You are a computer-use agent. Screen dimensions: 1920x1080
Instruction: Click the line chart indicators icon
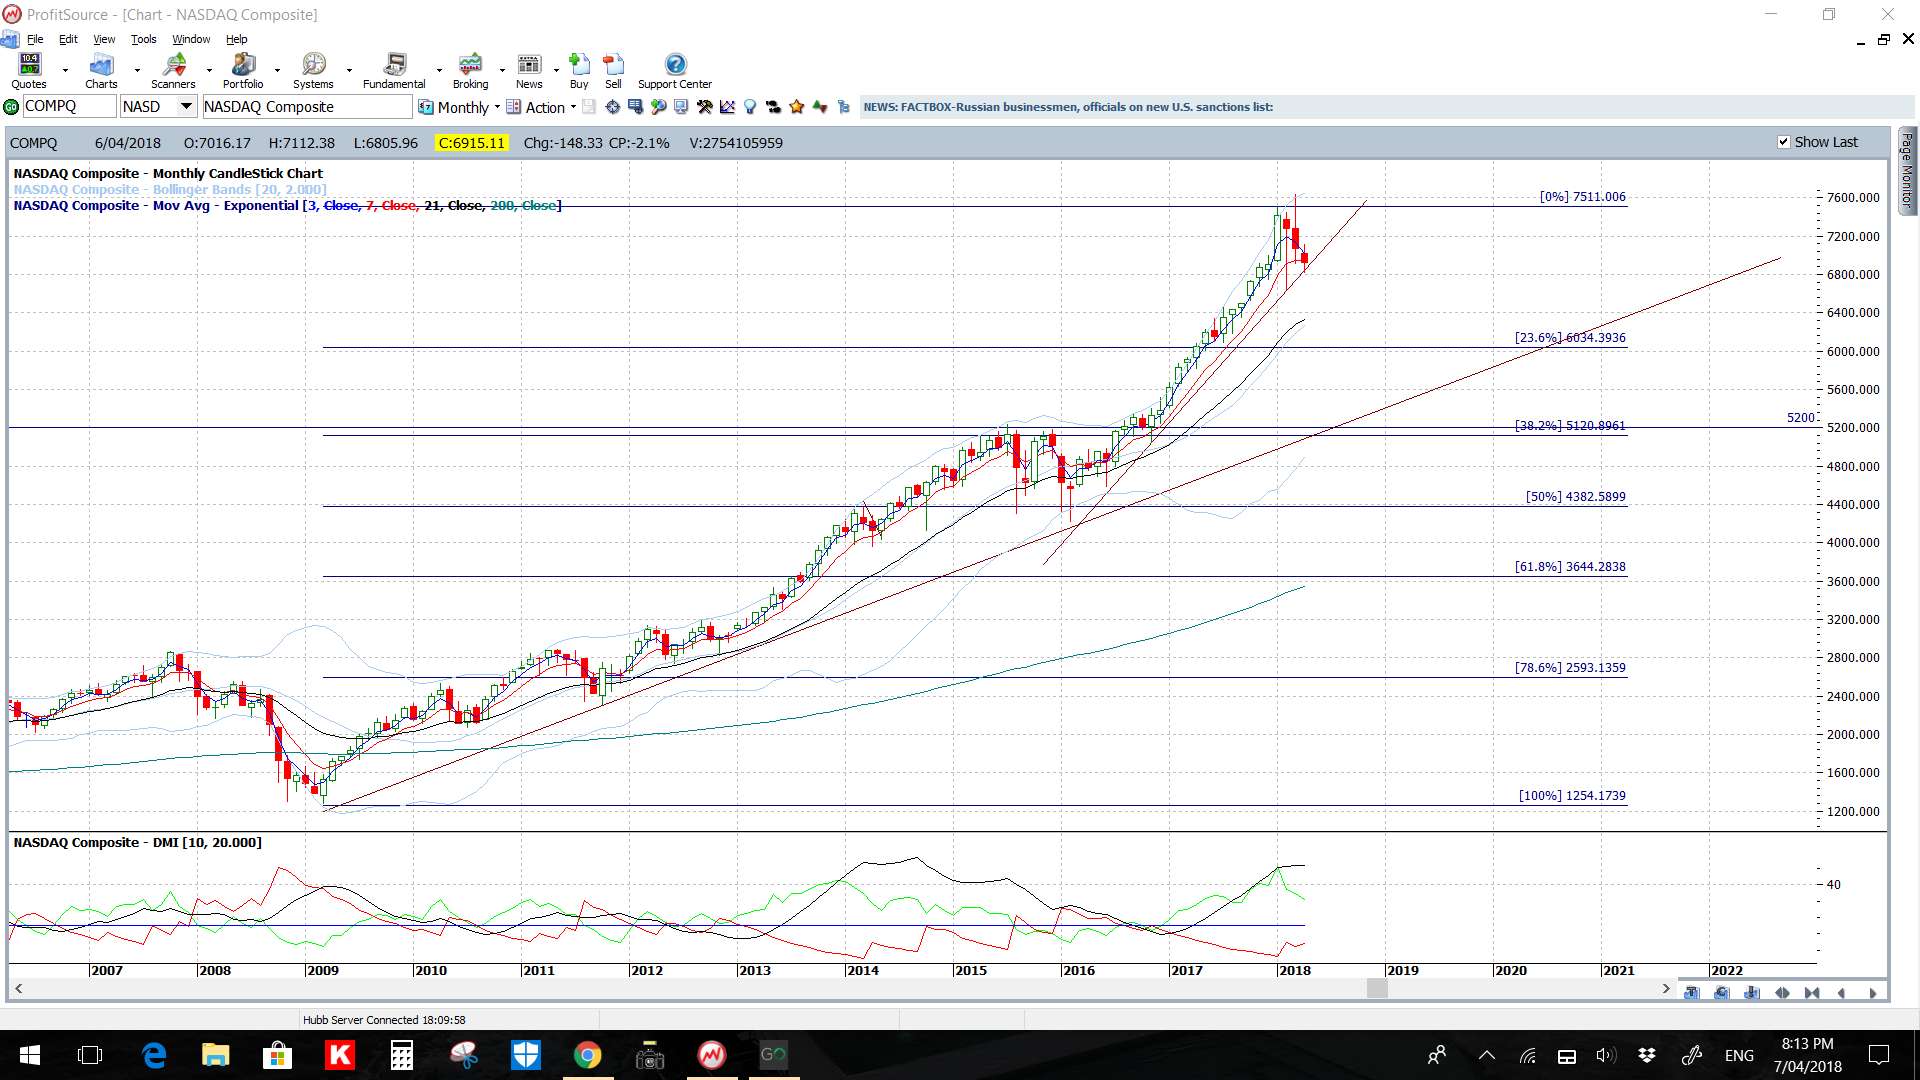727,107
